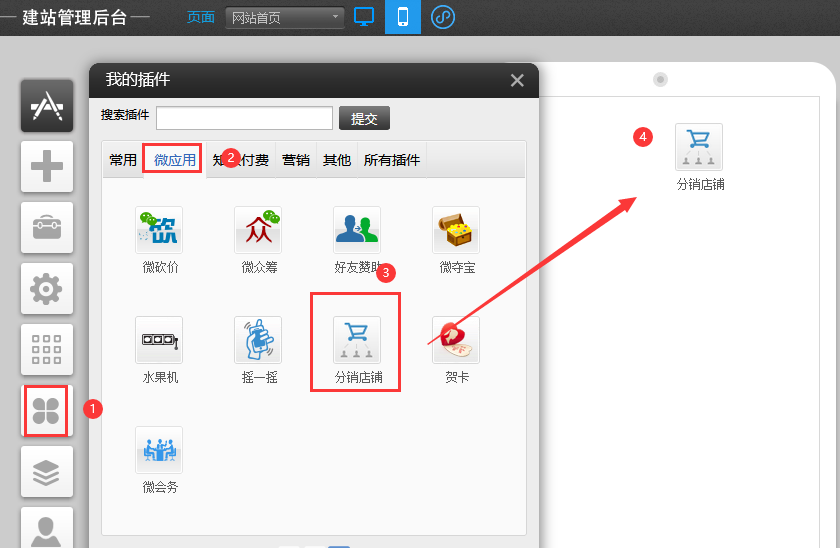Image resolution: width=840 pixels, height=548 pixels.
Task: Open the 所有插件 tab
Action: [x=392, y=160]
